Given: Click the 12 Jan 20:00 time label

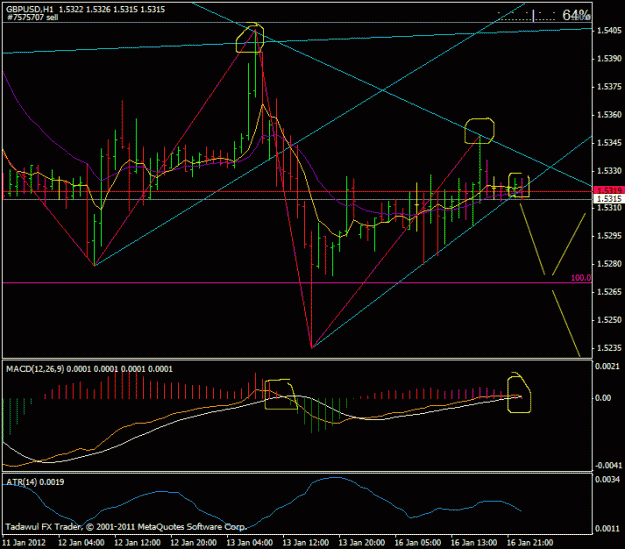Looking at the screenshot, I should tap(194, 543).
